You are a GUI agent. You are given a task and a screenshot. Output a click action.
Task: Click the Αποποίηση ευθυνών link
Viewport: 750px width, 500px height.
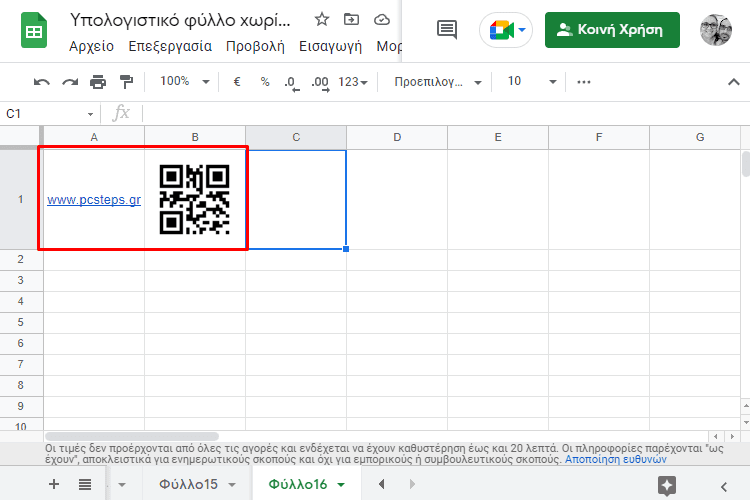[x=616, y=459]
